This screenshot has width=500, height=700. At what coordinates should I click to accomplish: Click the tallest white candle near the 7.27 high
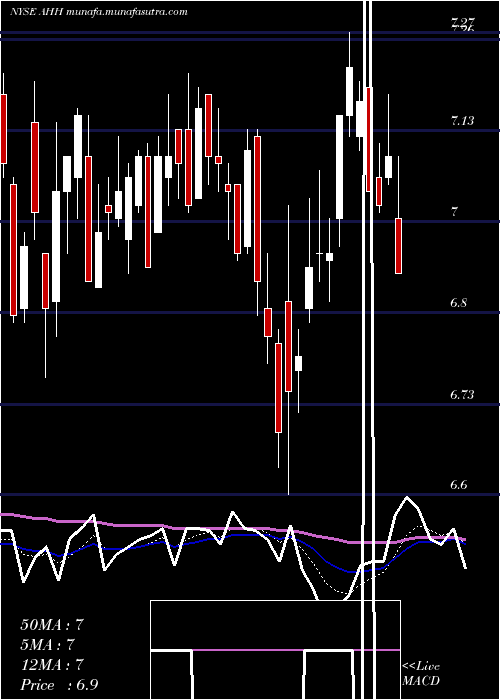[x=349, y=91]
